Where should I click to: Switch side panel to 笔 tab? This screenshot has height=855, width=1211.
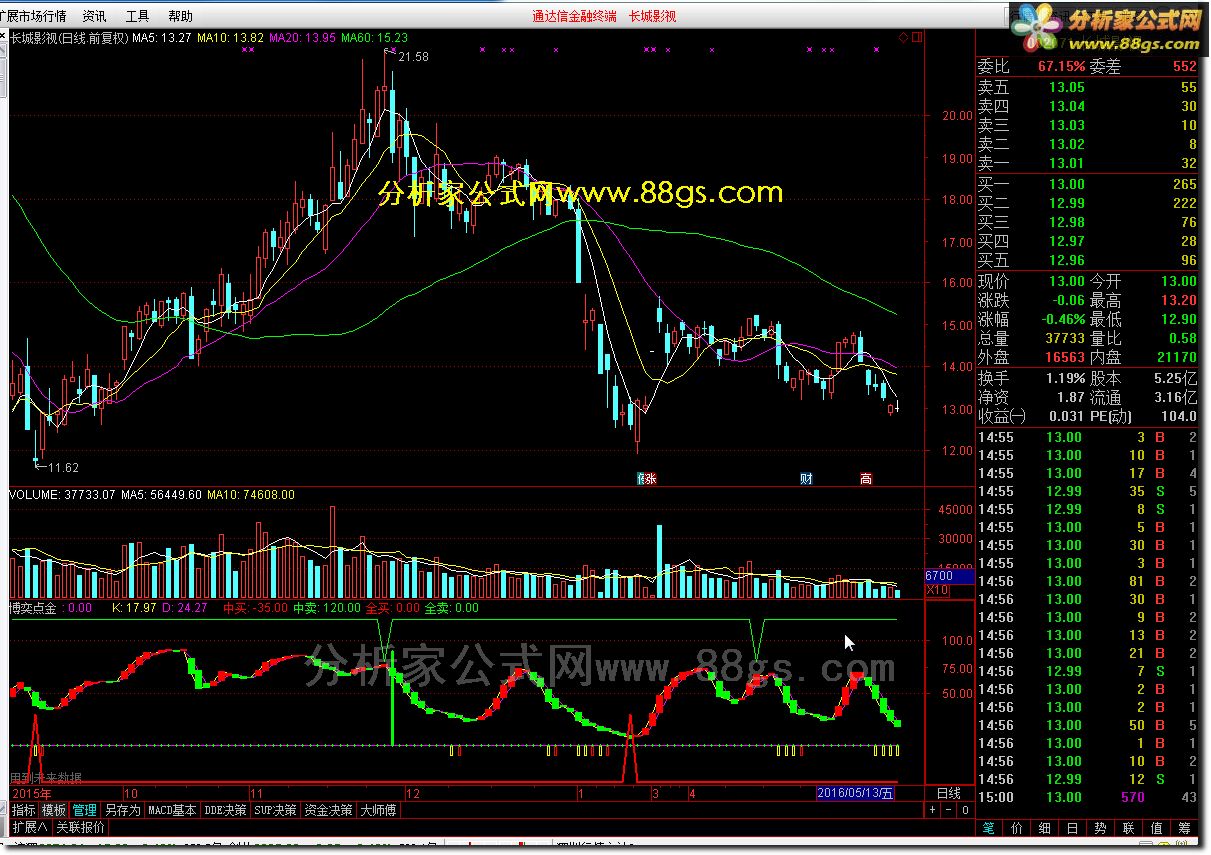tap(988, 828)
